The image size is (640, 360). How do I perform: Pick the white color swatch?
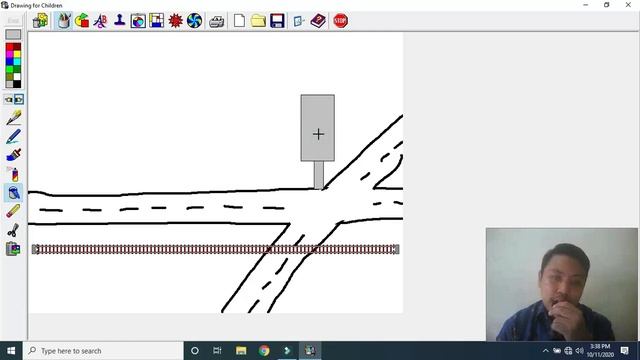17,77
